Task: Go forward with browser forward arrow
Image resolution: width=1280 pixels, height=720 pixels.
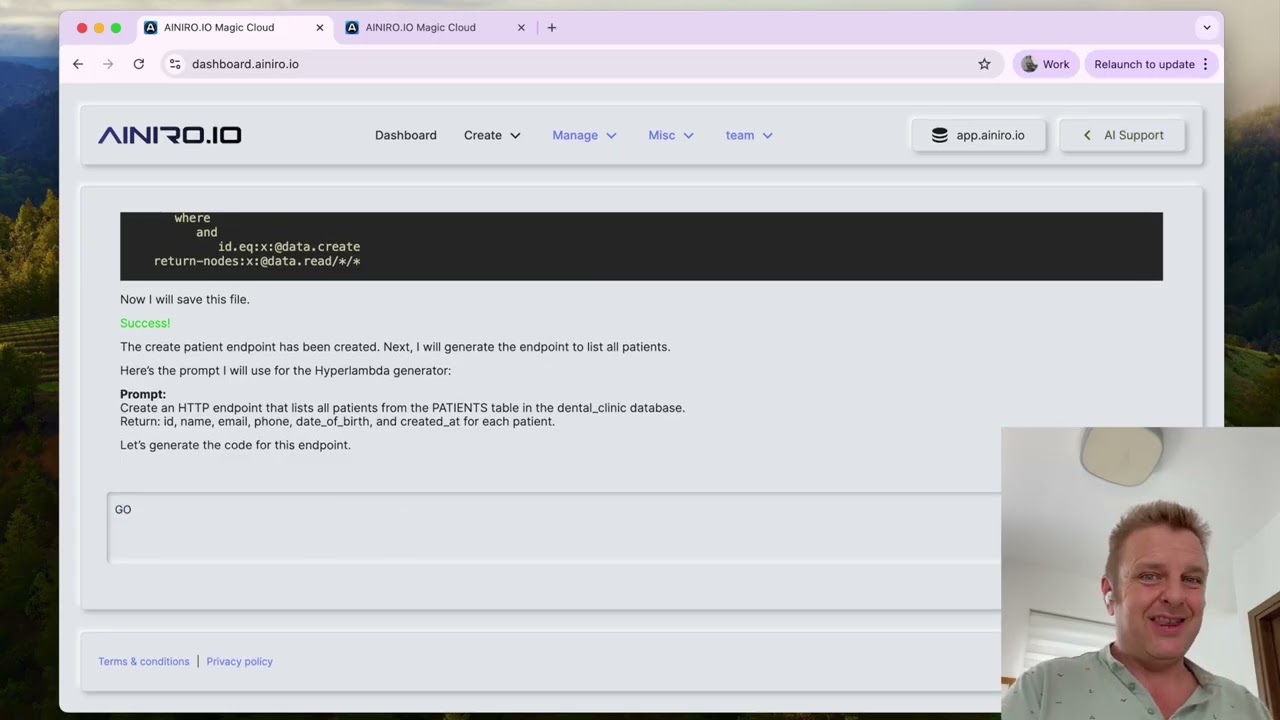Action: coord(108,64)
